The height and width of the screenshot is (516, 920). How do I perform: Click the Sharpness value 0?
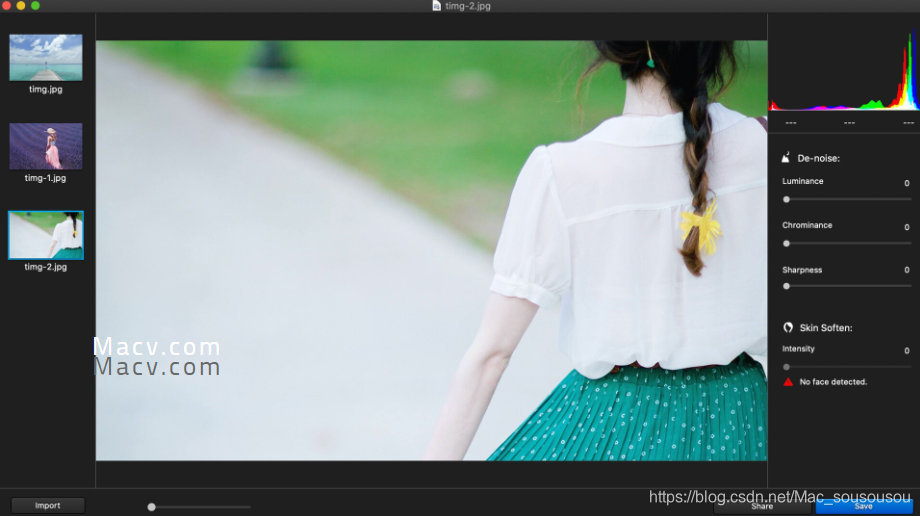[x=907, y=270]
